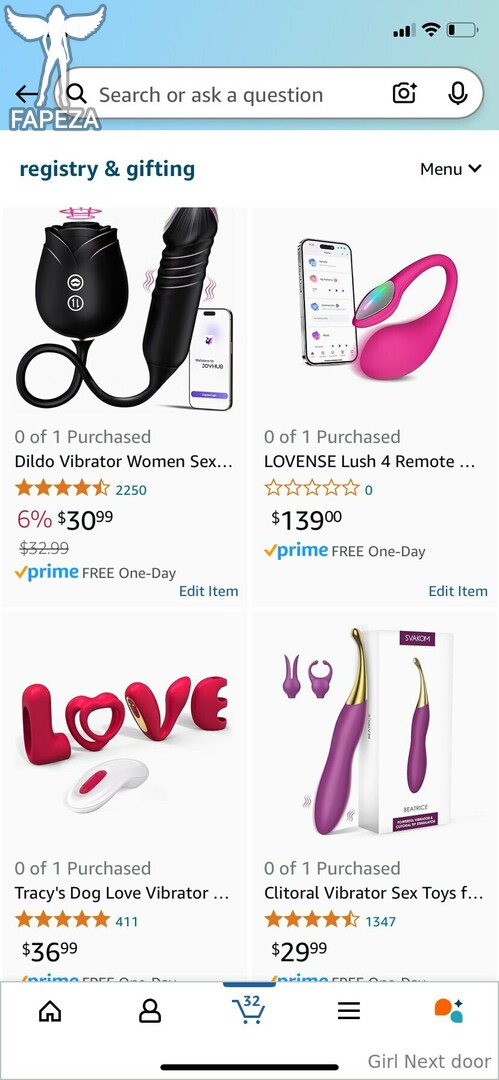Edit Item under the $30.99 product
This screenshot has width=499, height=1080.
(x=208, y=591)
